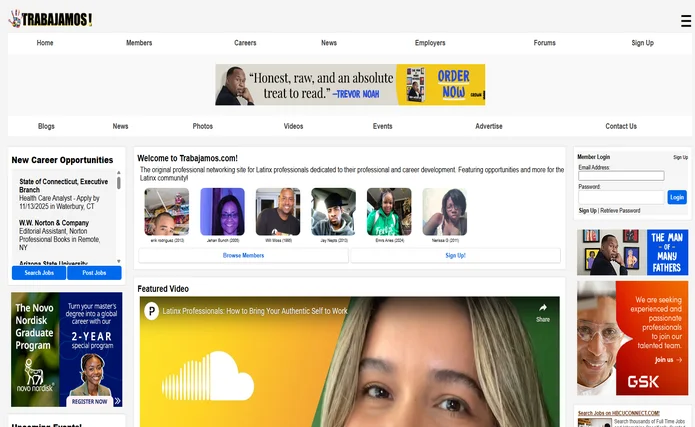The height and width of the screenshot is (427, 695).
Task: Click The Man of Many Fathers ad
Action: pos(633,252)
